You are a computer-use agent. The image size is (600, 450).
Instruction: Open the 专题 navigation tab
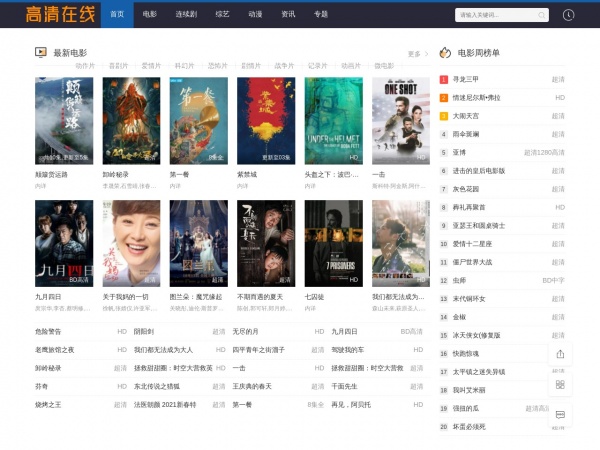(321, 15)
